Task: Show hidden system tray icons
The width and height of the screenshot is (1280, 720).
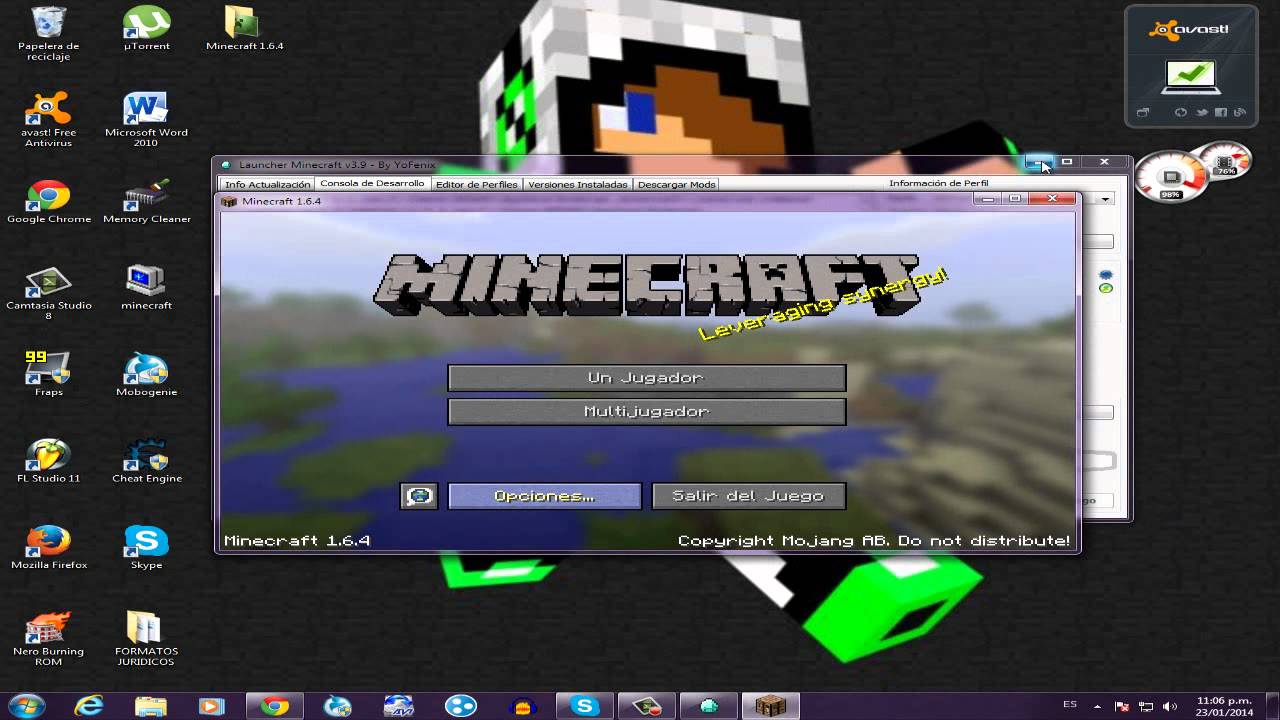Action: coord(1098,707)
